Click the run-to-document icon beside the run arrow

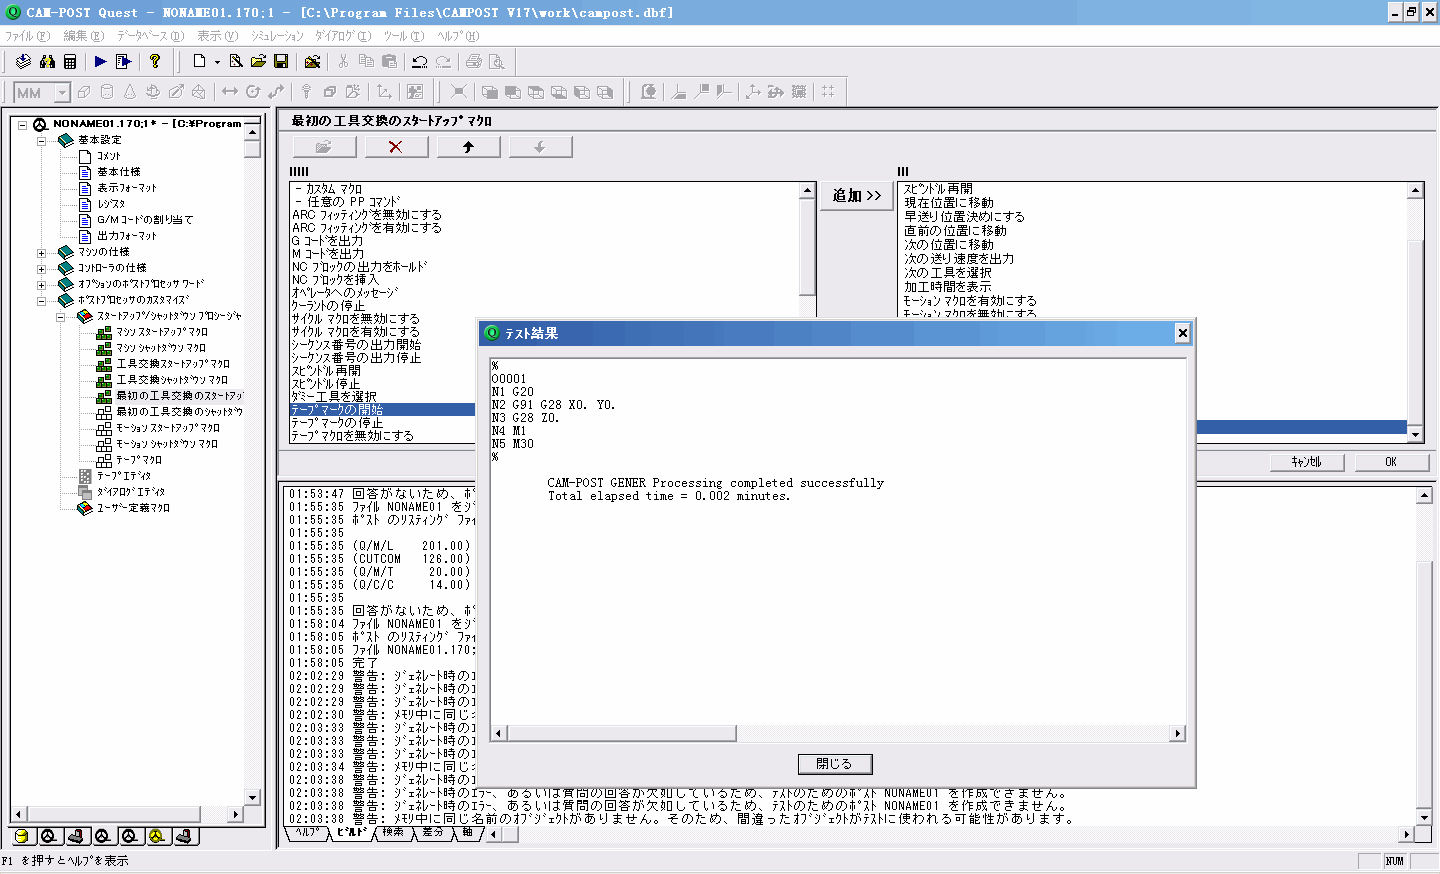click(x=123, y=62)
